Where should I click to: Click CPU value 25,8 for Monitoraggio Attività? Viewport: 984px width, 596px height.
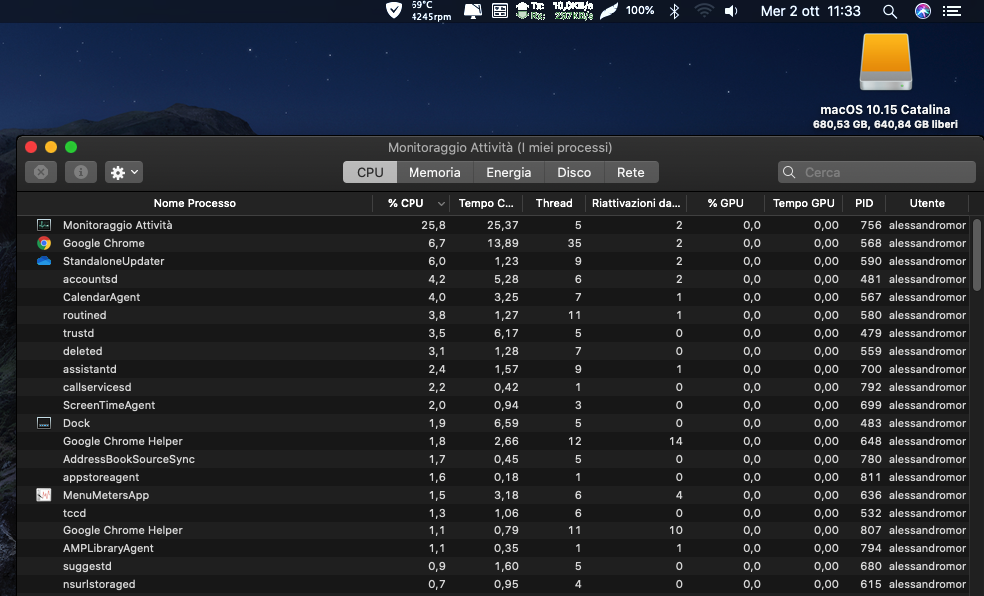click(433, 225)
